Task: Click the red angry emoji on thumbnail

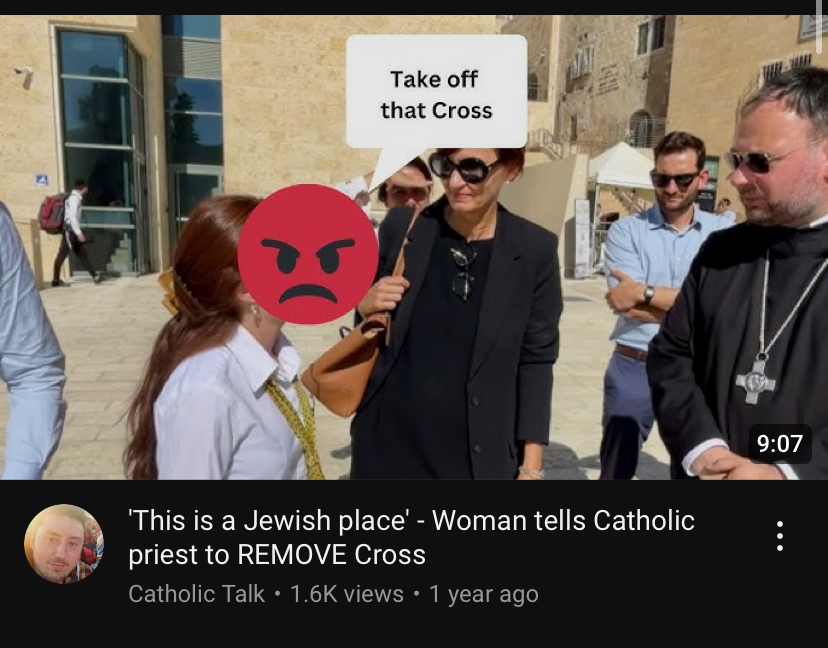Action: pyautogui.click(x=308, y=254)
